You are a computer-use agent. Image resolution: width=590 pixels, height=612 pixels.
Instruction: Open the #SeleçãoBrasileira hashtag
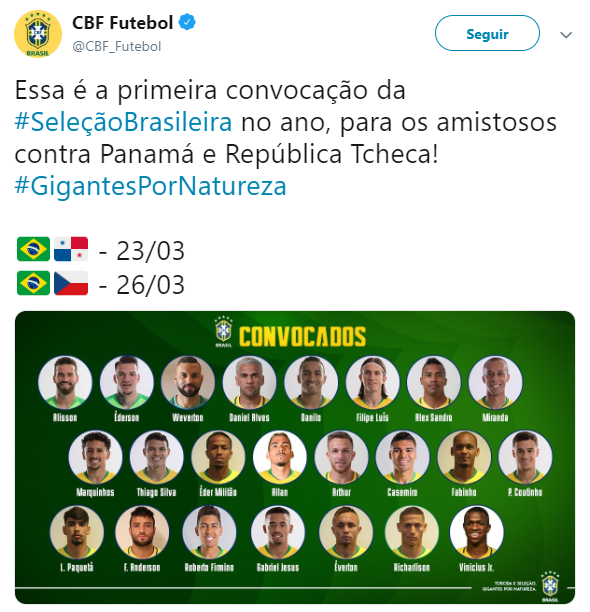(x=123, y=122)
